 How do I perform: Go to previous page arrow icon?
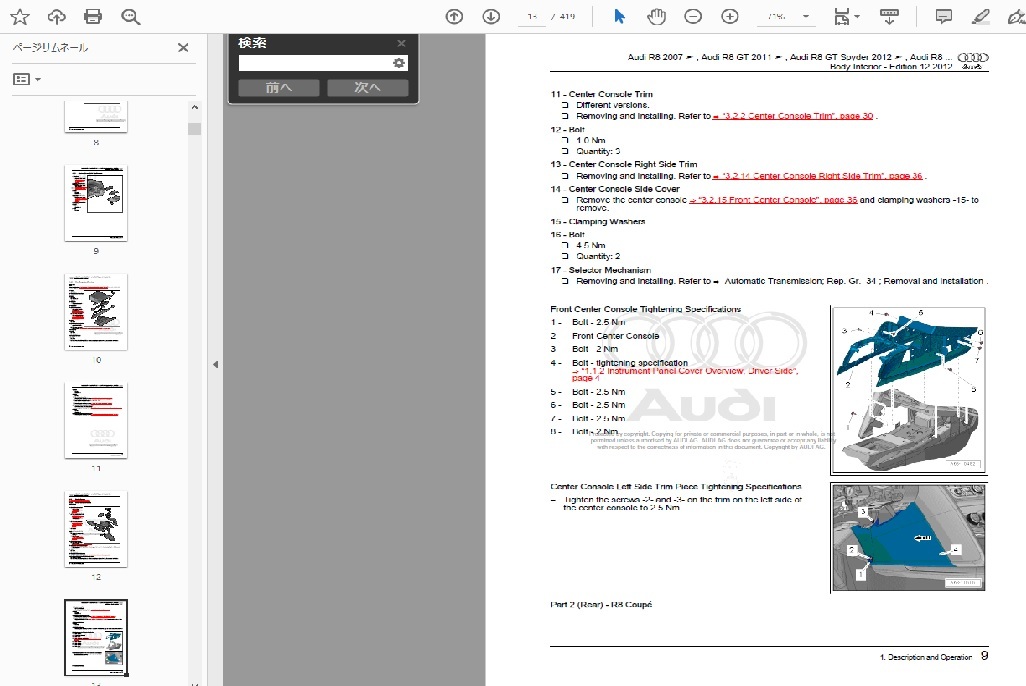[x=454, y=16]
